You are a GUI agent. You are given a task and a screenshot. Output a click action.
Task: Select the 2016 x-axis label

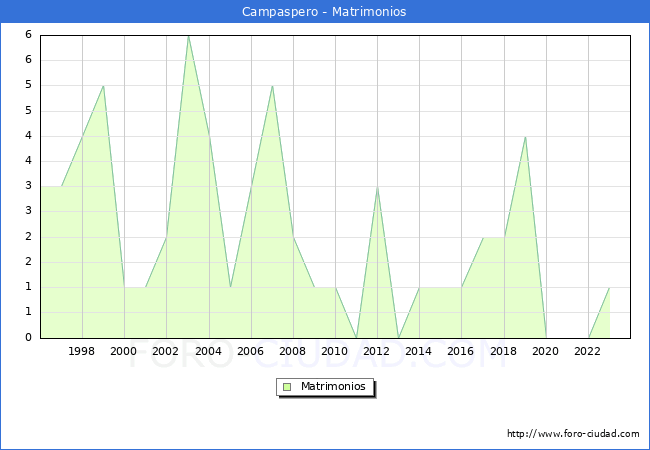[x=461, y=351]
